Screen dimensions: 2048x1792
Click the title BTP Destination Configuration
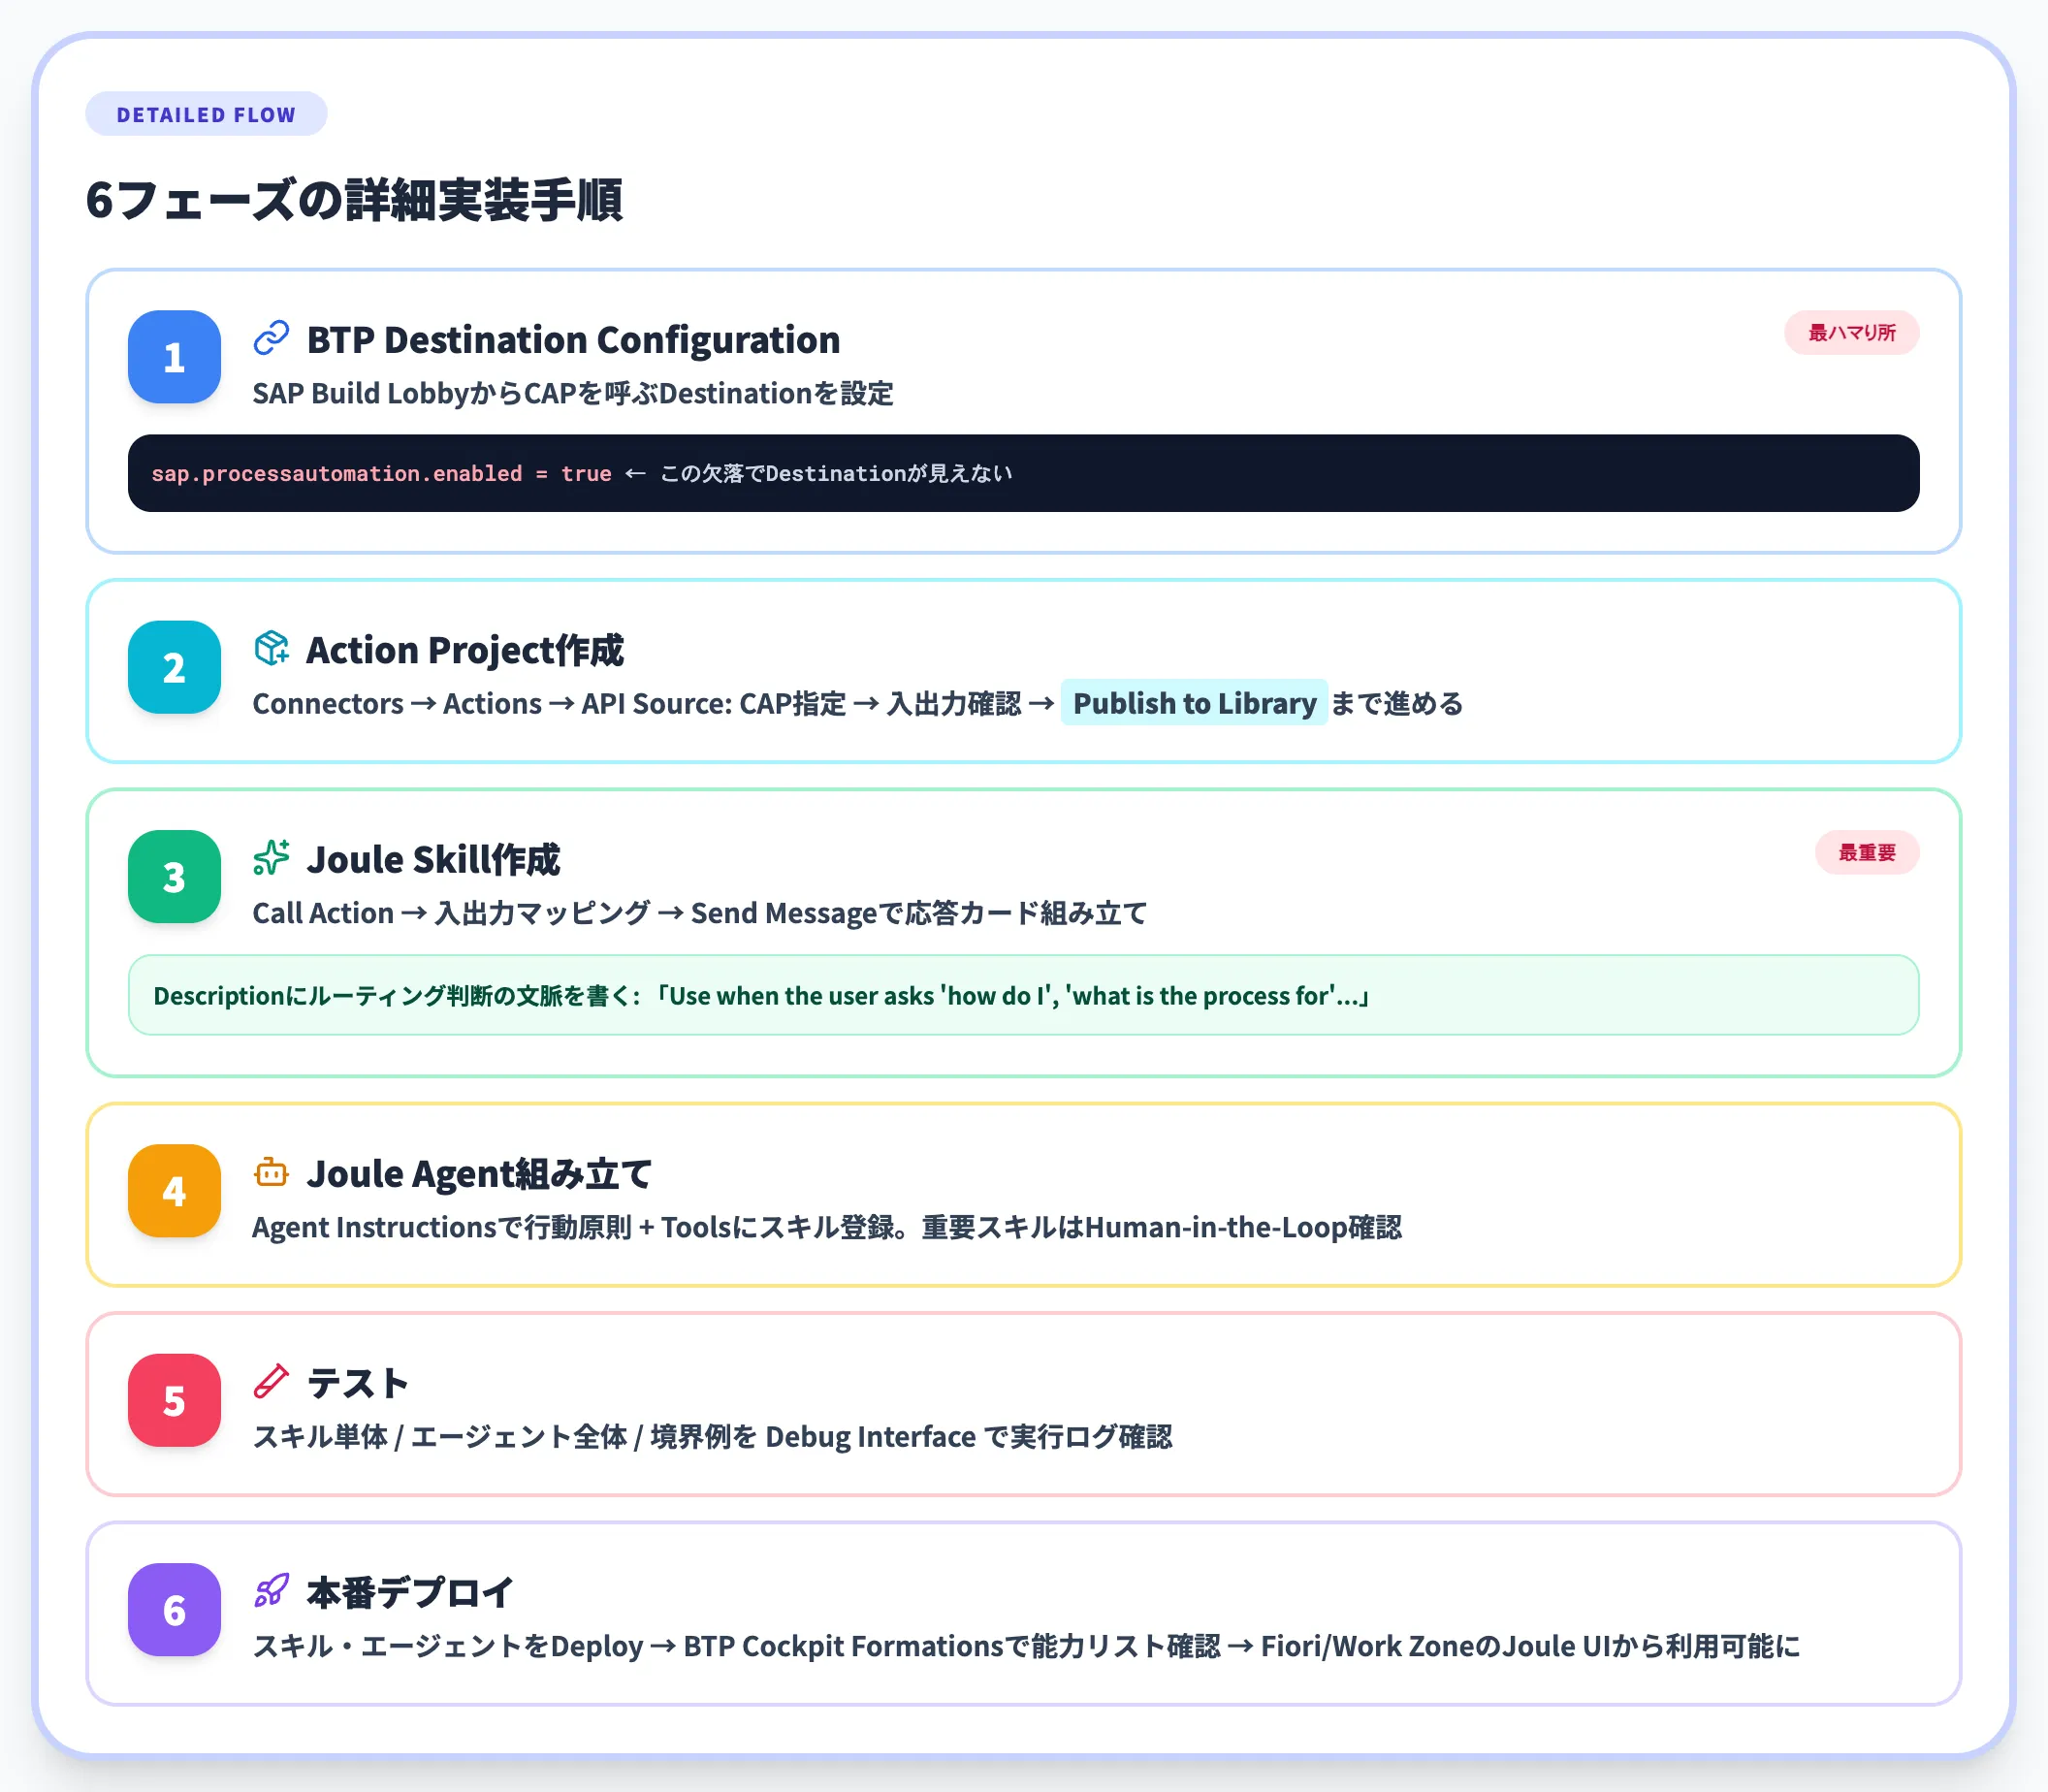573,340
